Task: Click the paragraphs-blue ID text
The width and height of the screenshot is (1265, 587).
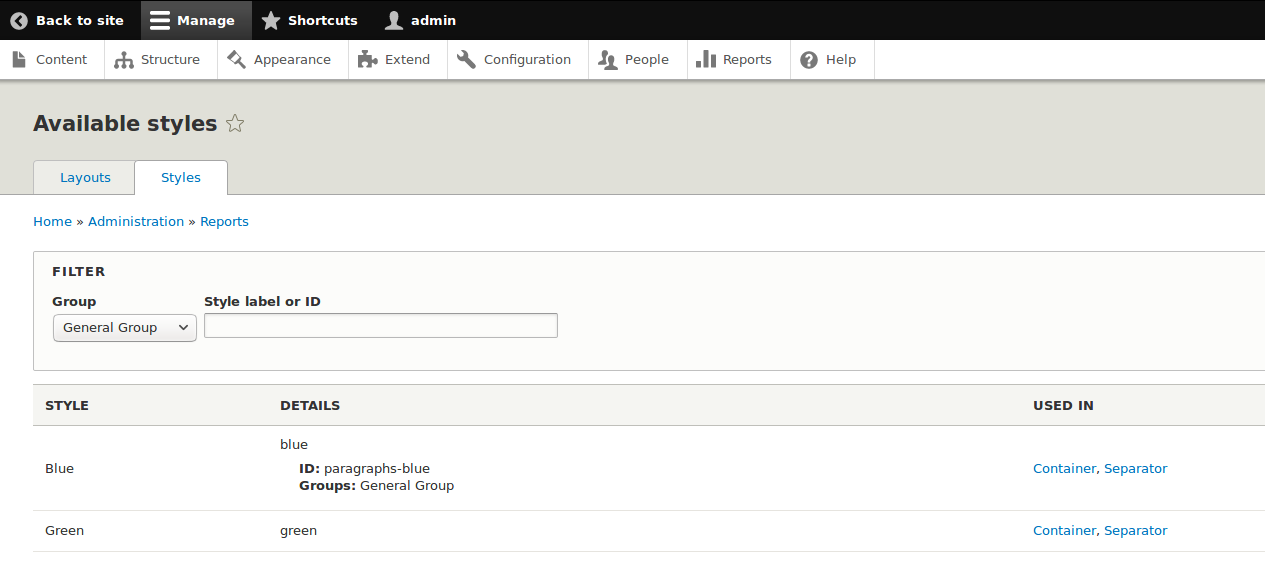Action: (377, 468)
